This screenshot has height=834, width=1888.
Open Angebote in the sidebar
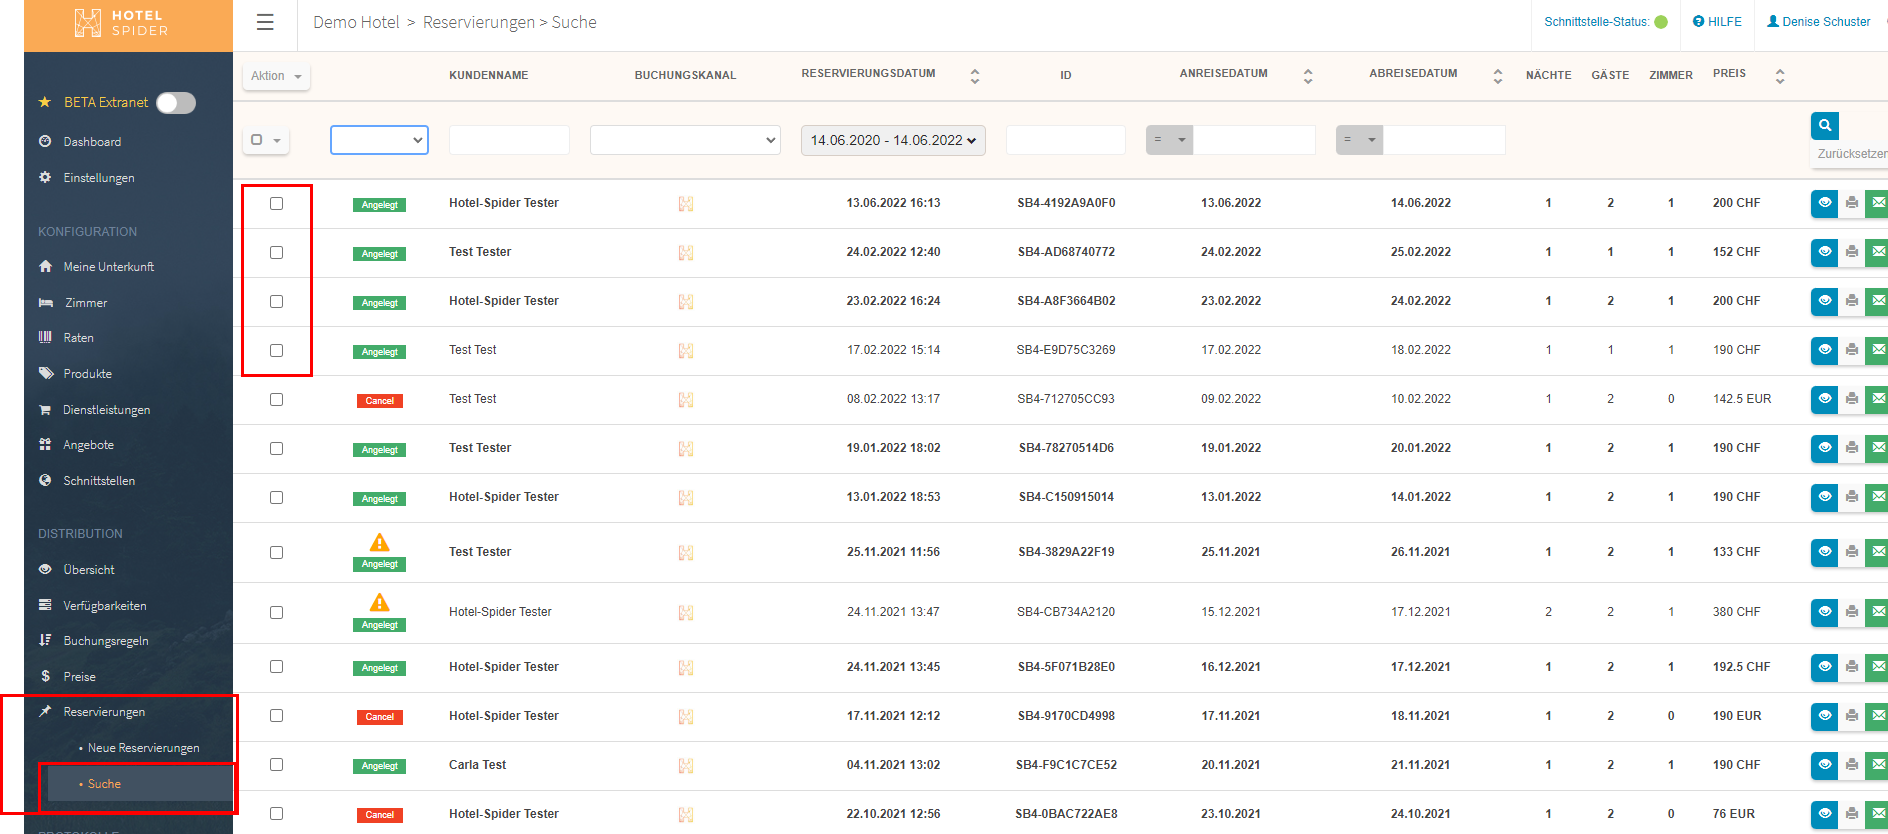point(88,445)
